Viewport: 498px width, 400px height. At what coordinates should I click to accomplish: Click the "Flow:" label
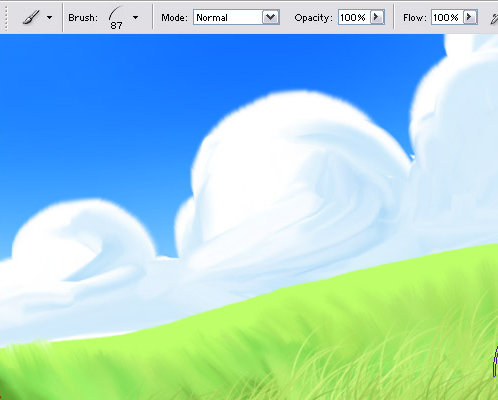pos(415,18)
